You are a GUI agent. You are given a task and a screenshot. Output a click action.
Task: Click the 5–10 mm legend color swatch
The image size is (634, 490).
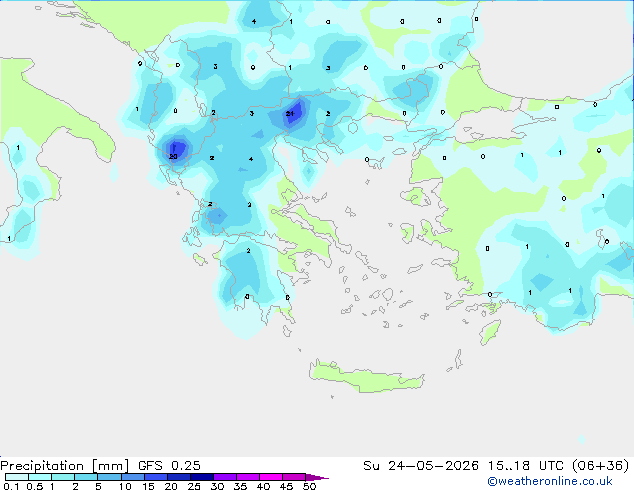(109, 477)
